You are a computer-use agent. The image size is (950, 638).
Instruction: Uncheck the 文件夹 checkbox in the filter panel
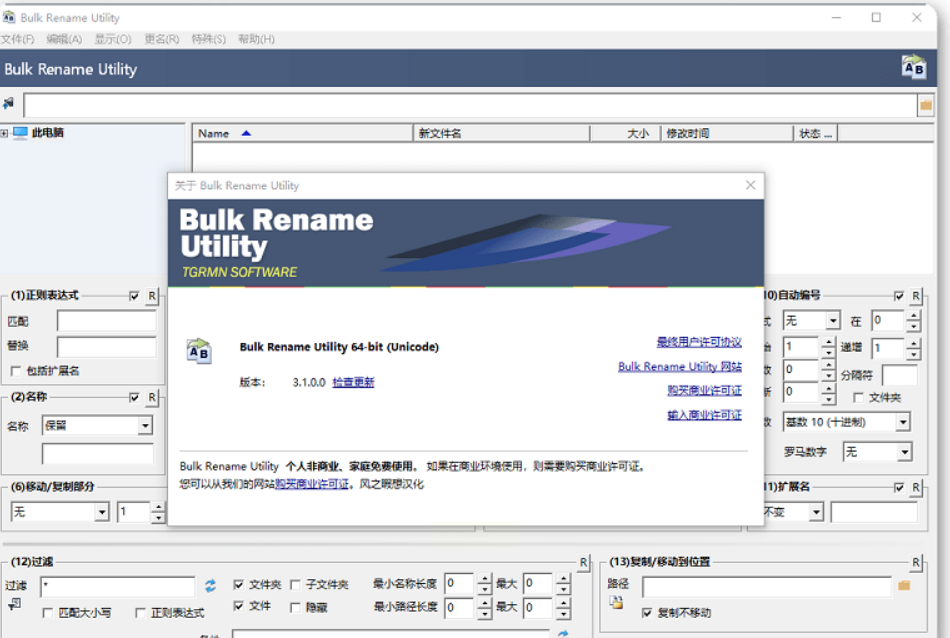(238, 585)
